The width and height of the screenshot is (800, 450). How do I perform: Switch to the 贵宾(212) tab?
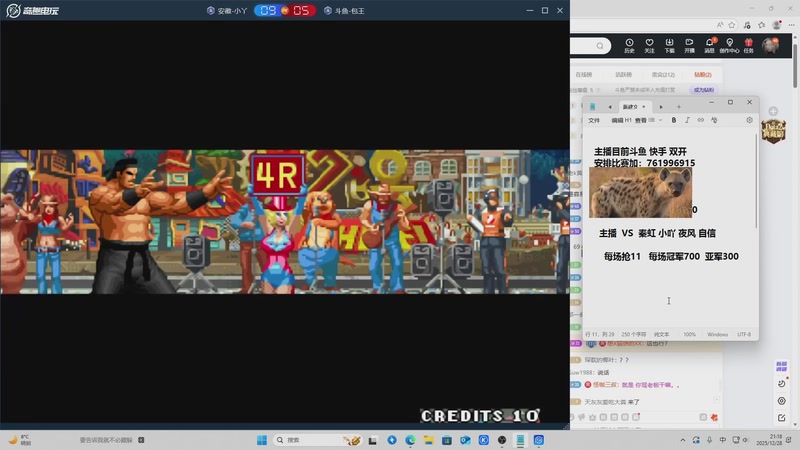pyautogui.click(x=663, y=74)
